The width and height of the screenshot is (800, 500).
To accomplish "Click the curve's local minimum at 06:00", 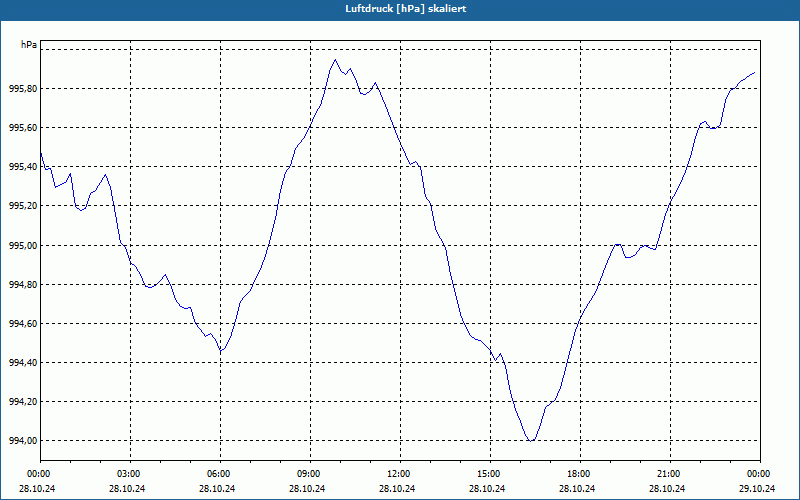I will [220, 352].
